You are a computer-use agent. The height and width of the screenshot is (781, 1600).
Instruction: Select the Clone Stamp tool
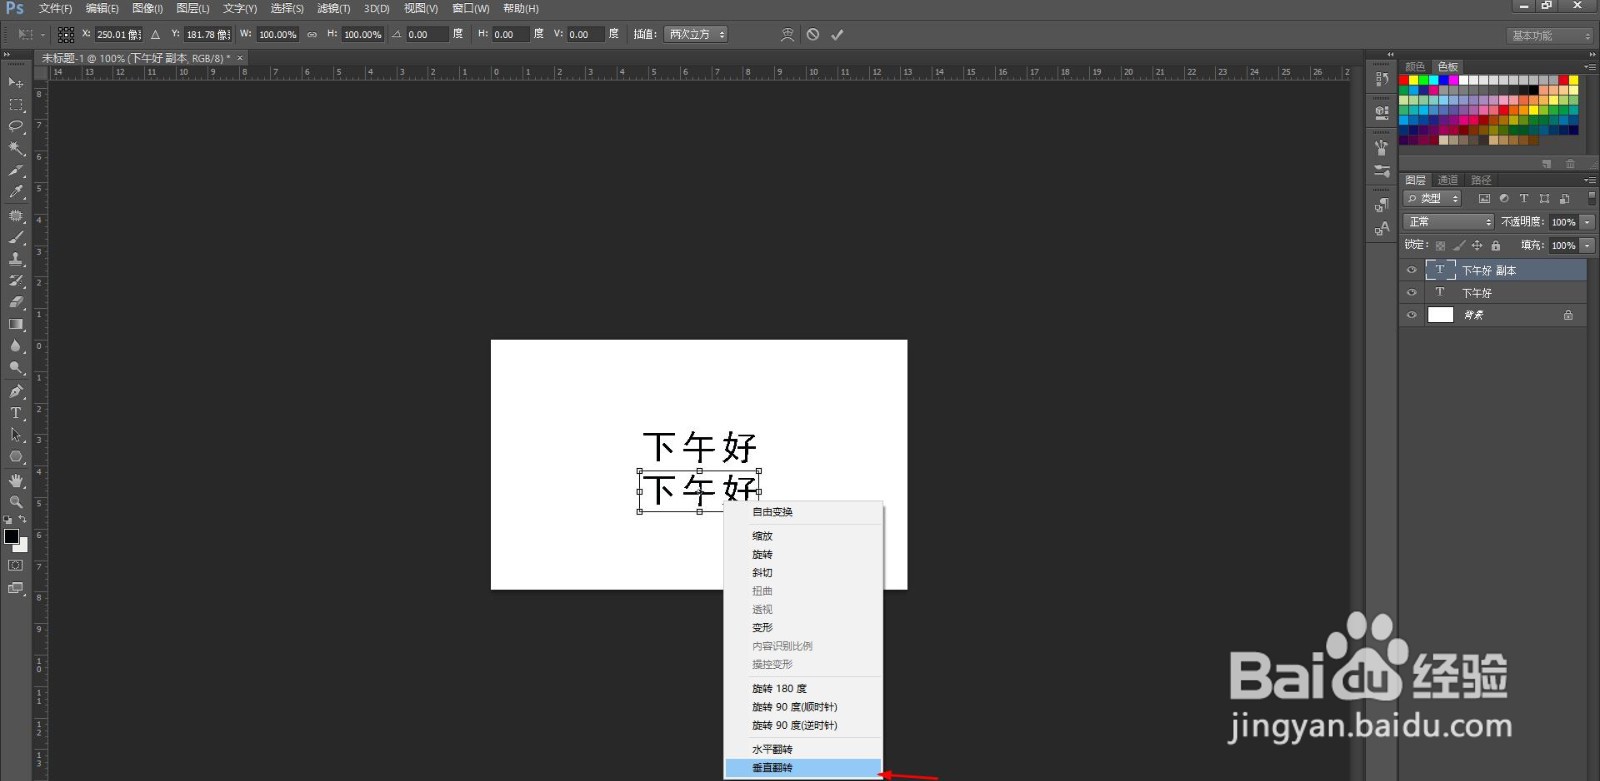tap(16, 259)
